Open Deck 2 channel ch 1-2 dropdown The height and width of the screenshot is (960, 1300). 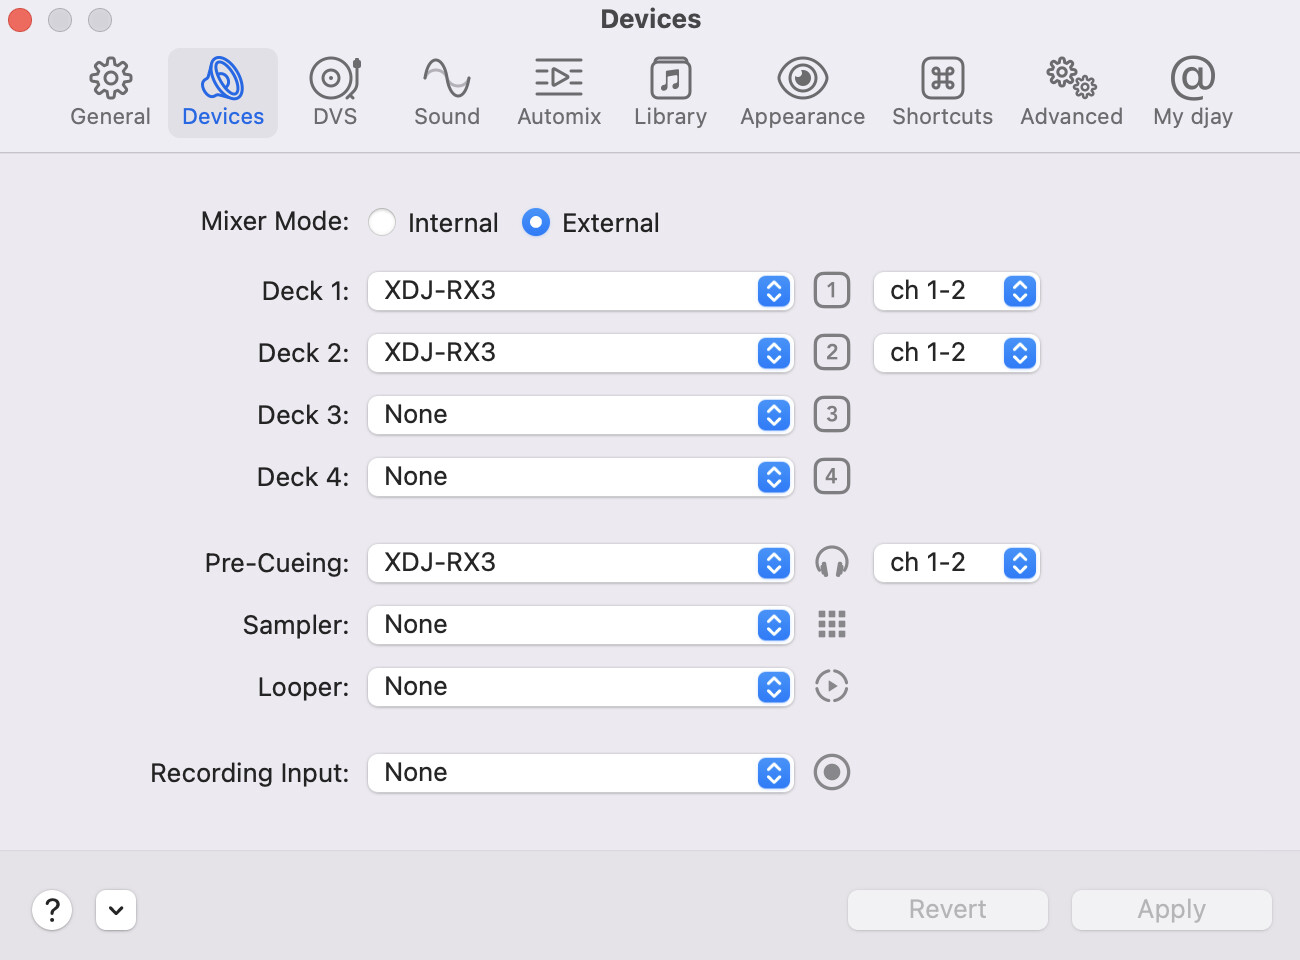(x=957, y=353)
